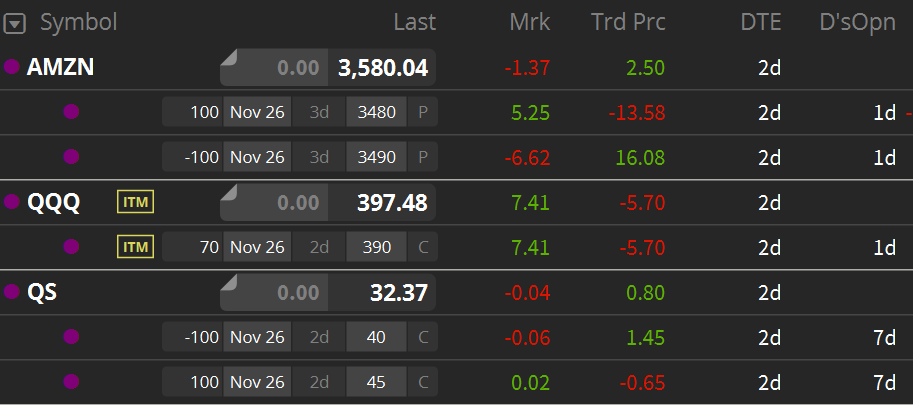Click the mark value 0.02
This screenshot has height=405, width=913.
pyautogui.click(x=530, y=382)
